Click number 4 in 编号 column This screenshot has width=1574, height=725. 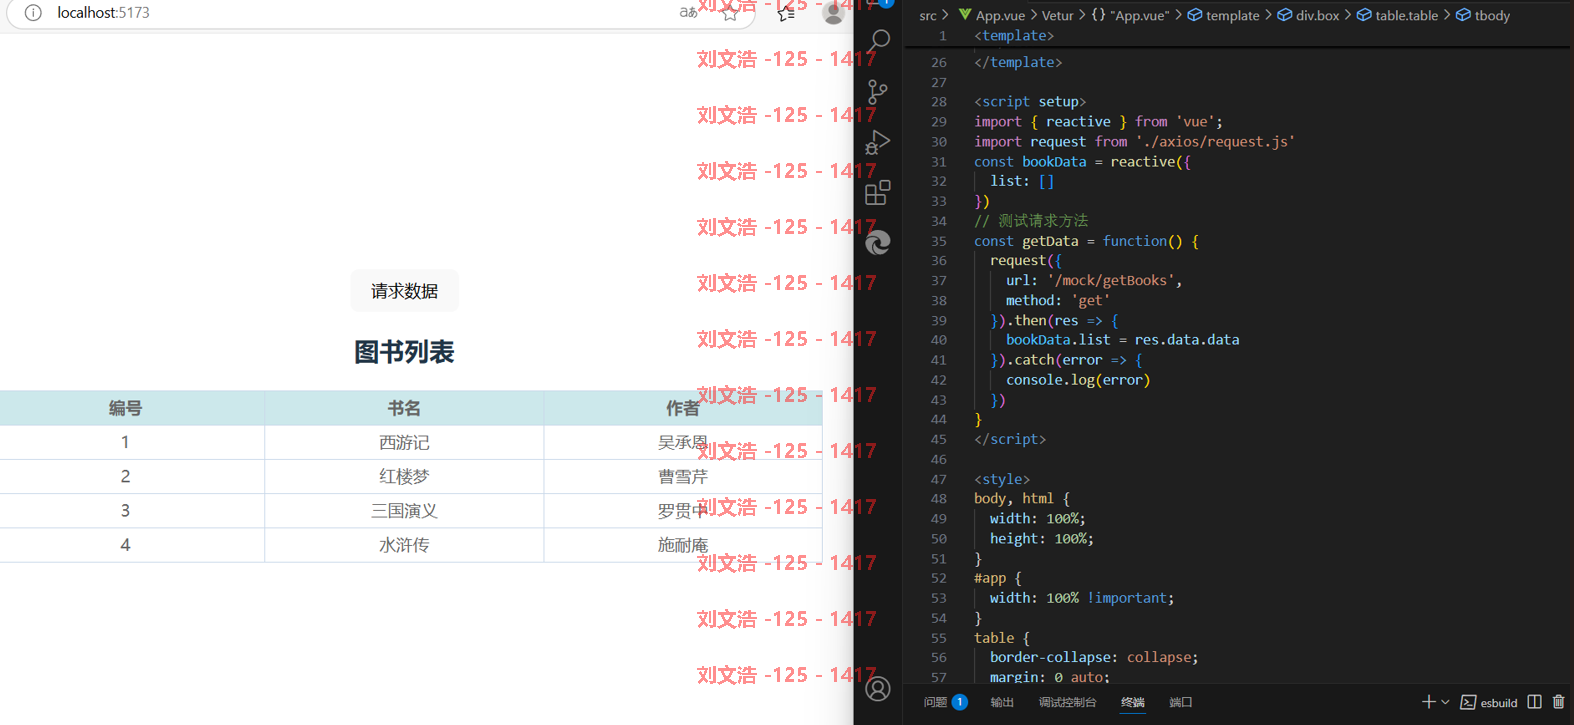tap(125, 545)
